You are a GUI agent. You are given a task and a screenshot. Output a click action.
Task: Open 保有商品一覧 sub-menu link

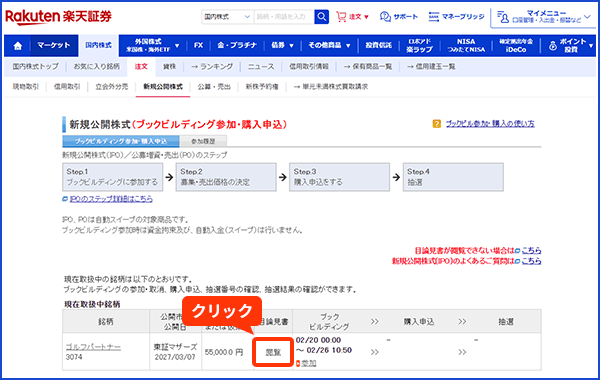click(368, 67)
